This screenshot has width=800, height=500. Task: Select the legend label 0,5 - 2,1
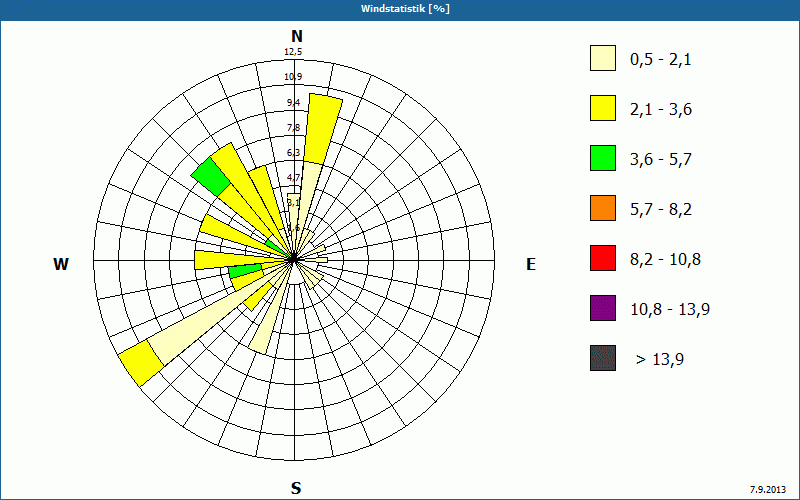[661, 60]
